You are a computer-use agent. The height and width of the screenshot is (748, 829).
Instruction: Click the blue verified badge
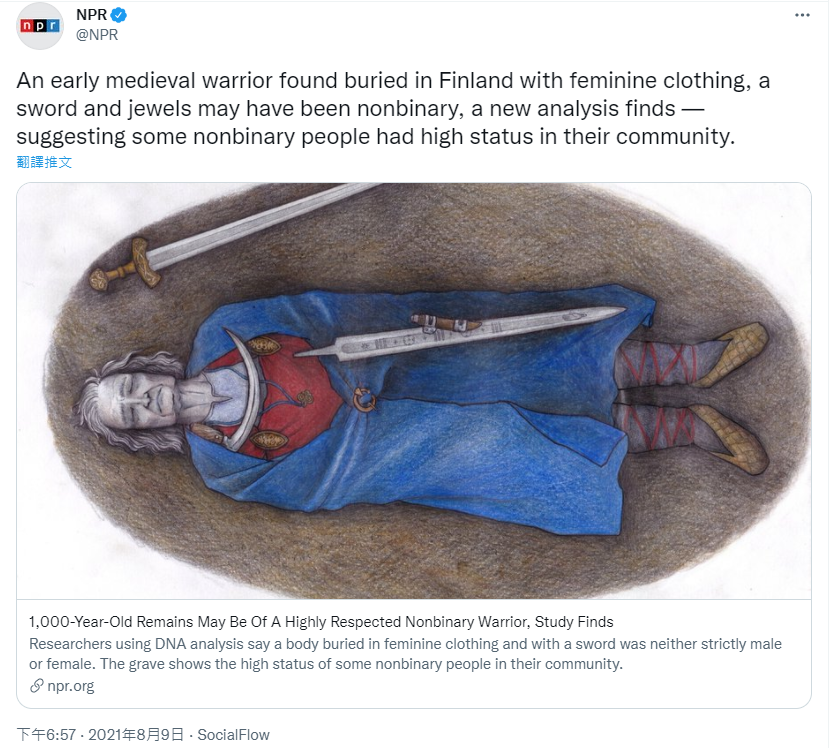click(x=118, y=15)
